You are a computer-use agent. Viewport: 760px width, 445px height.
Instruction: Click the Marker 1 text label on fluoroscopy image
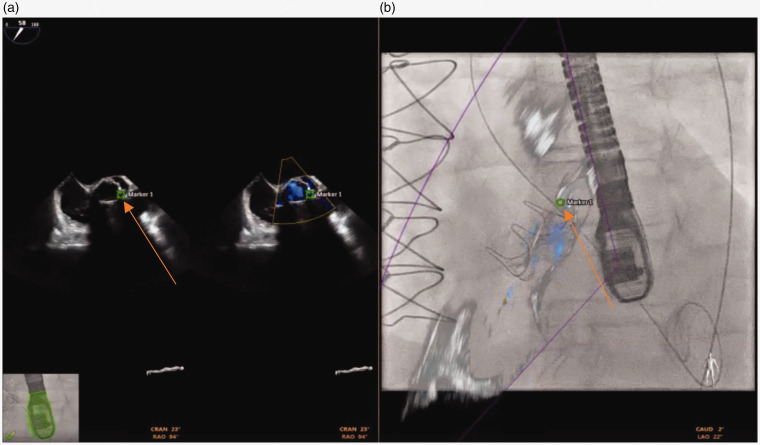pos(580,202)
